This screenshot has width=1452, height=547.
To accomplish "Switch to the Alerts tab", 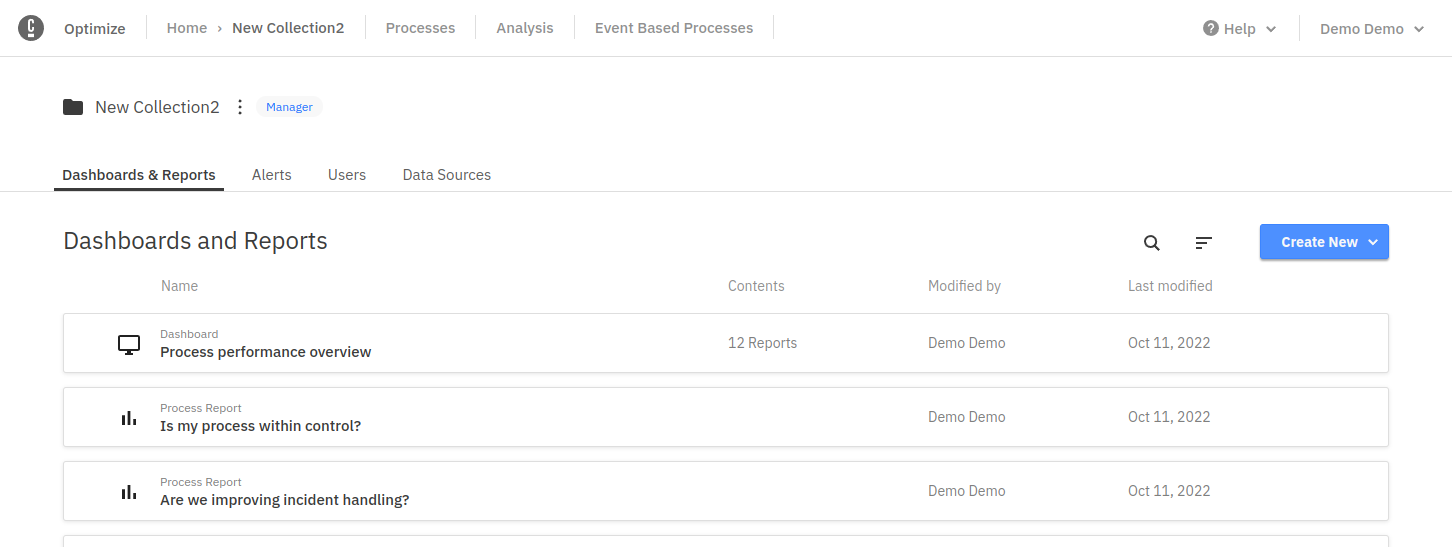I will [272, 175].
